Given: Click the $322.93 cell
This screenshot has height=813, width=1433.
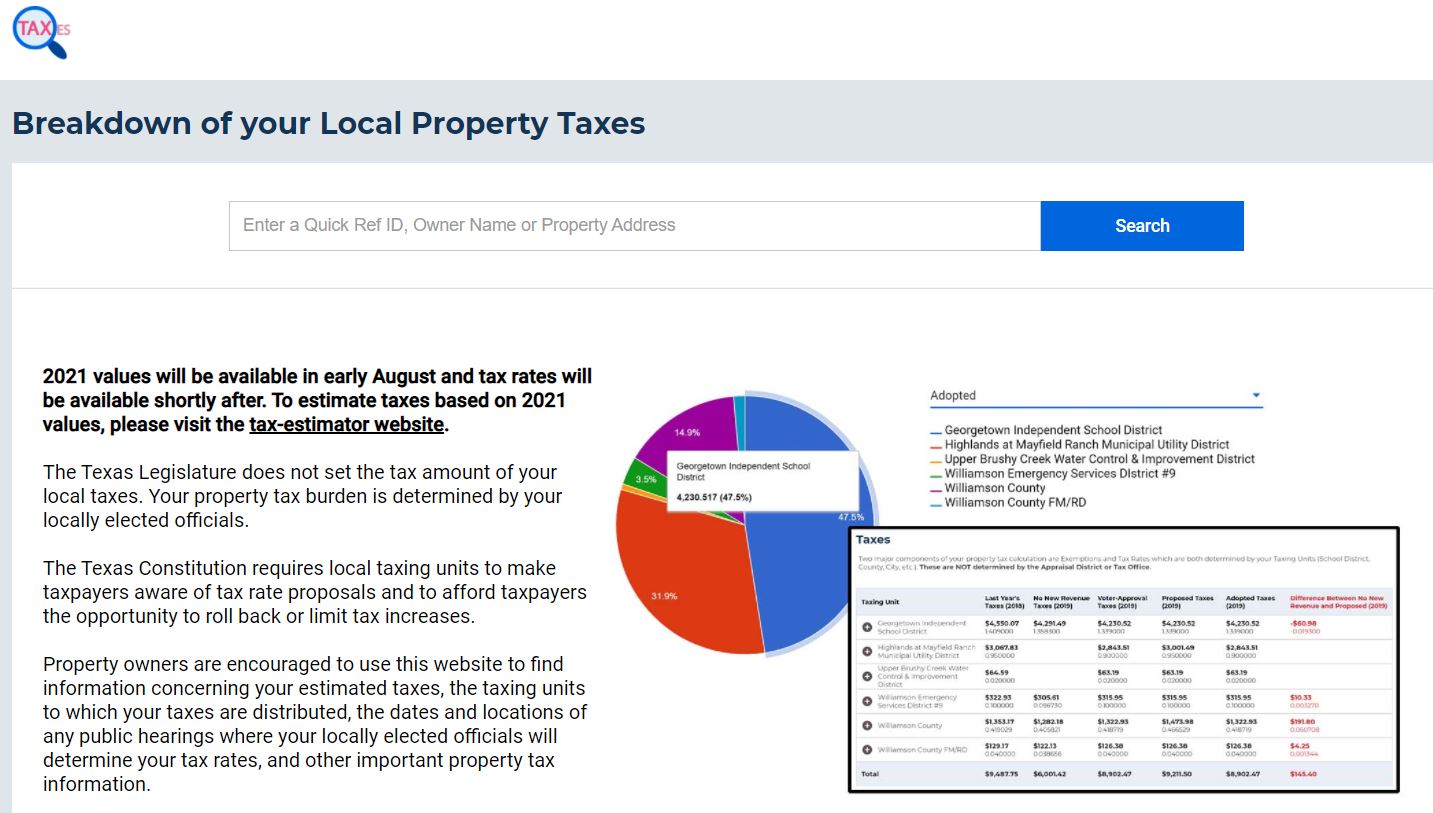Looking at the screenshot, I should [x=999, y=697].
